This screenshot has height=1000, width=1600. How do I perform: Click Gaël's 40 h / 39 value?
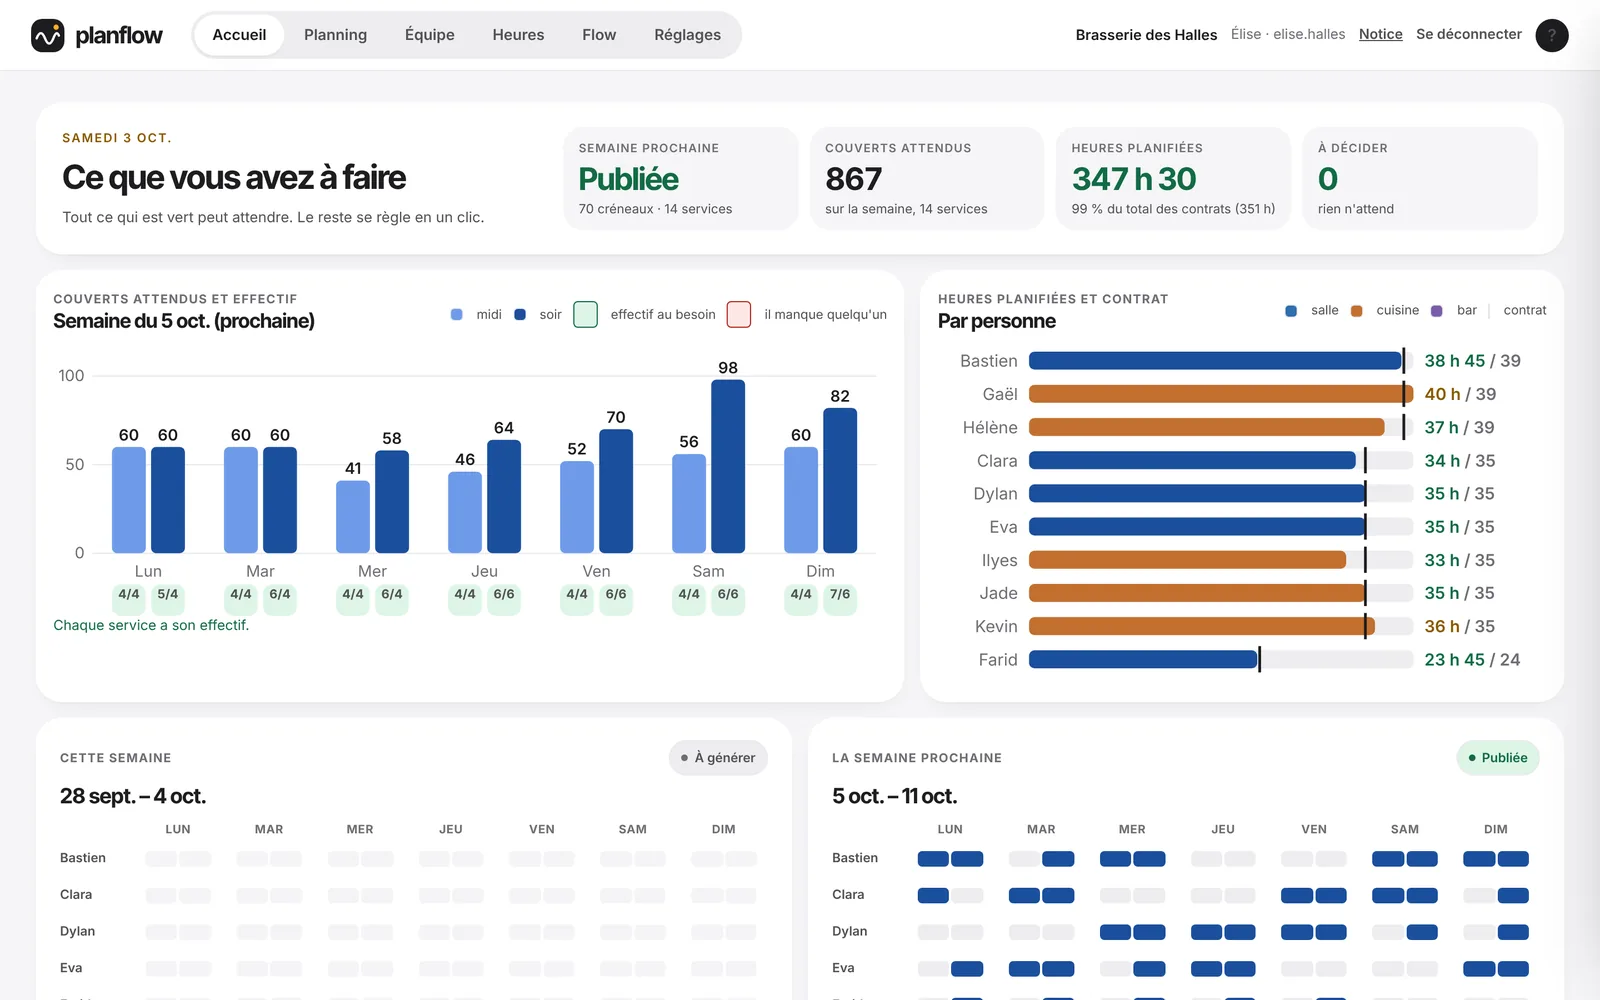pyautogui.click(x=1460, y=394)
